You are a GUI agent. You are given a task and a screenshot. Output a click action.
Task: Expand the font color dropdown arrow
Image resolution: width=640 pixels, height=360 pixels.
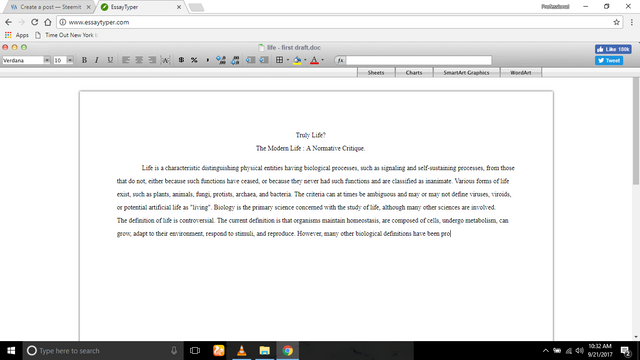tap(322, 60)
